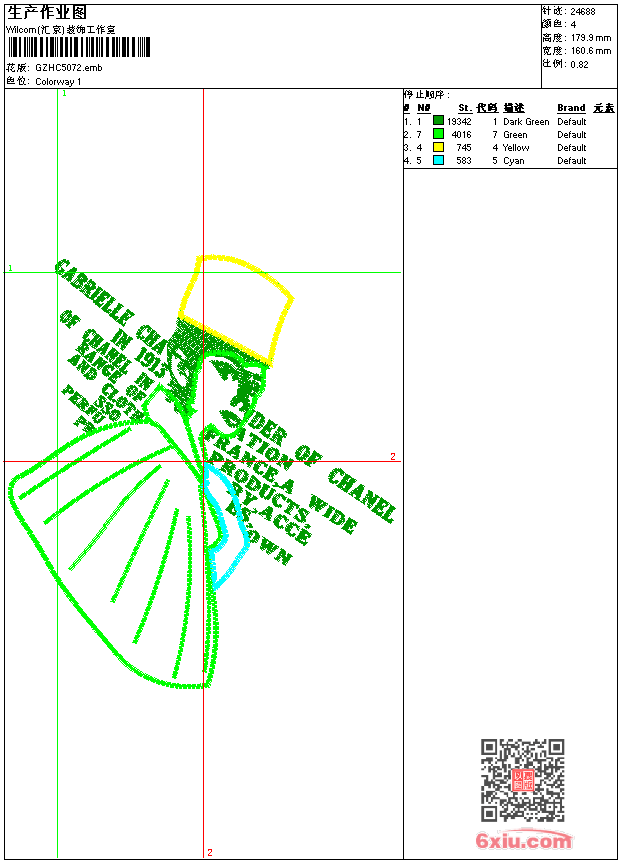Image resolution: width=620 pixels, height=860 pixels.
Task: Select the width value 160.6 mm
Action: tap(591, 51)
